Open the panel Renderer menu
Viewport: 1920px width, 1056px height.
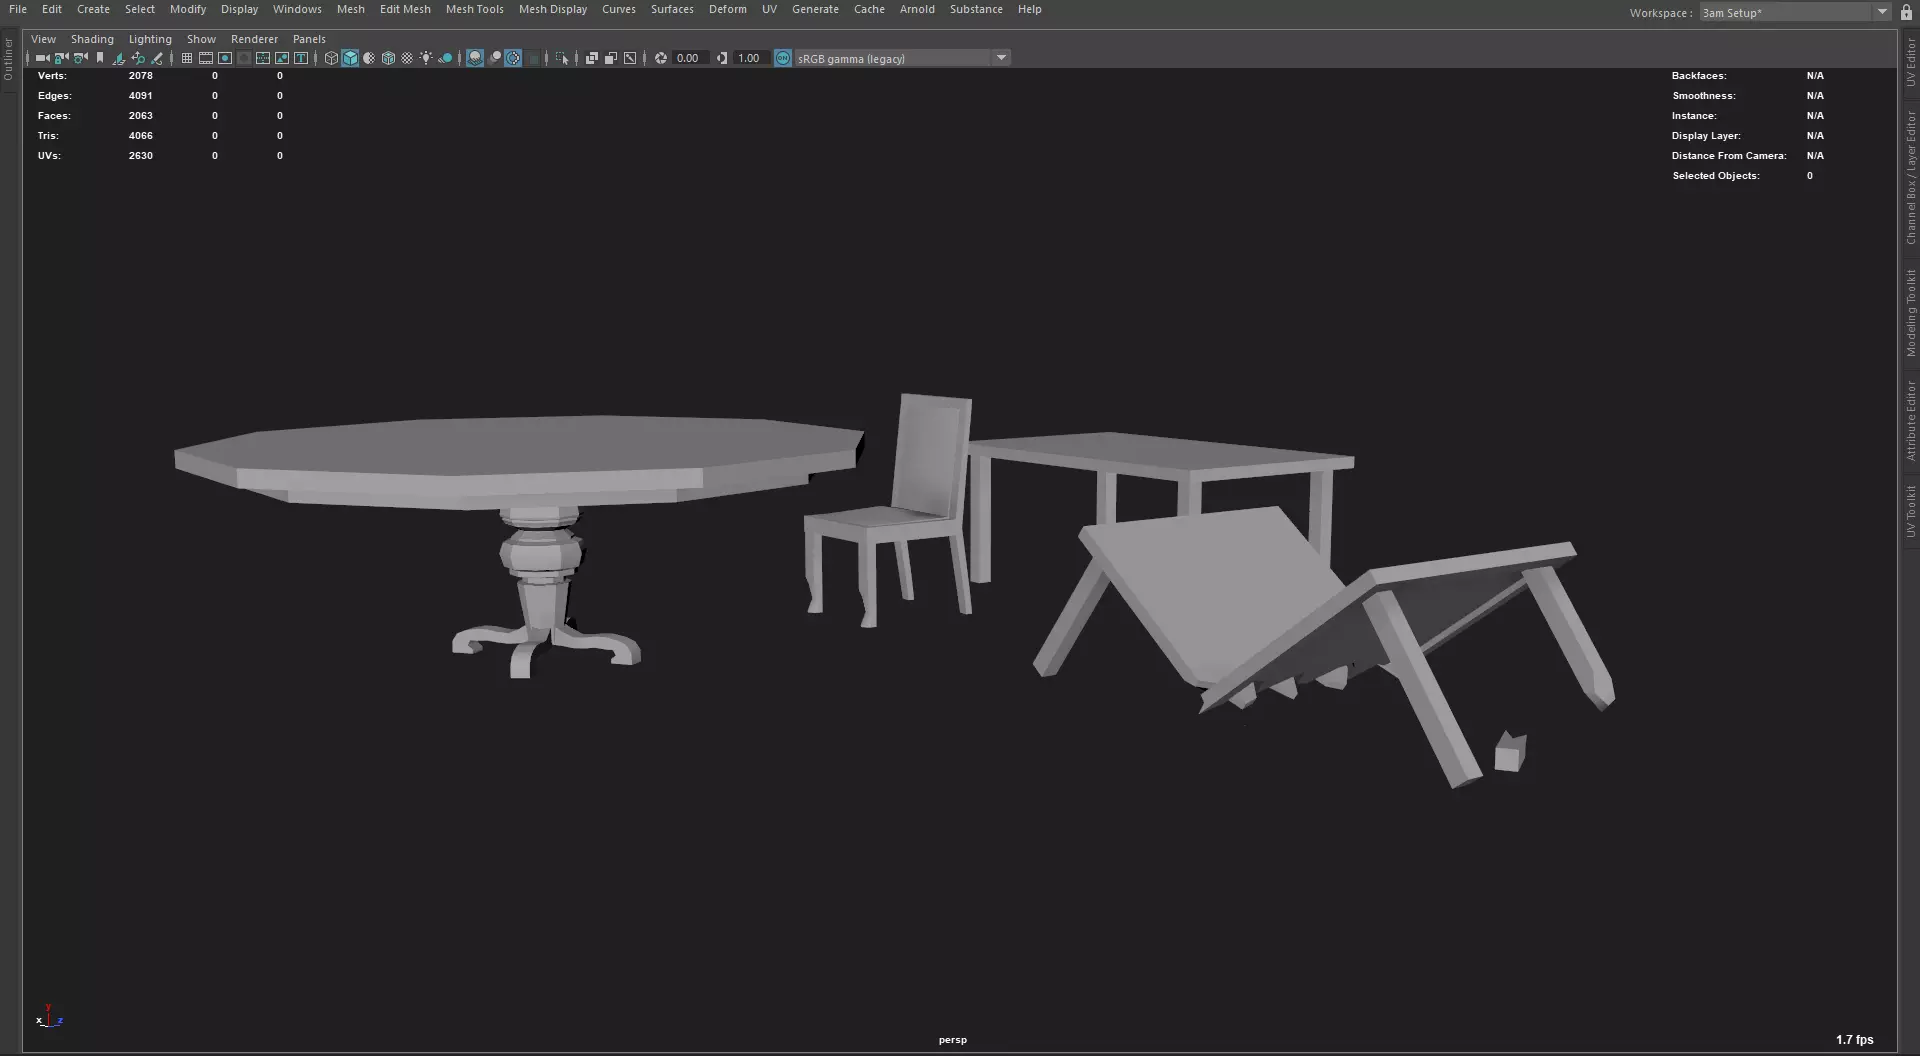pyautogui.click(x=254, y=39)
